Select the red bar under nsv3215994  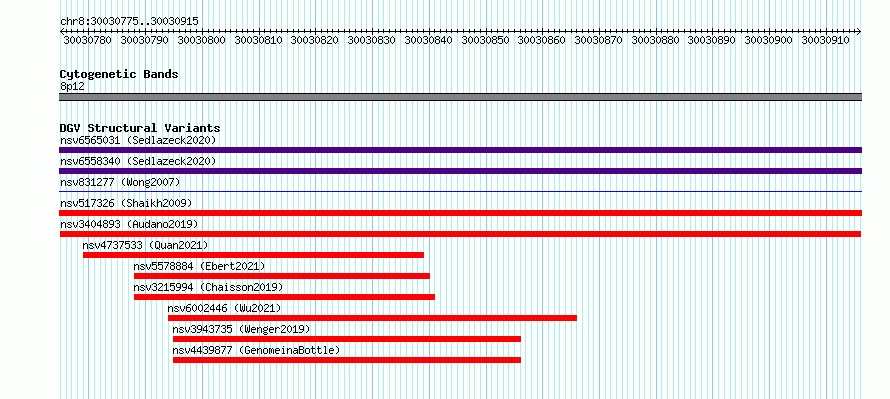coord(284,297)
